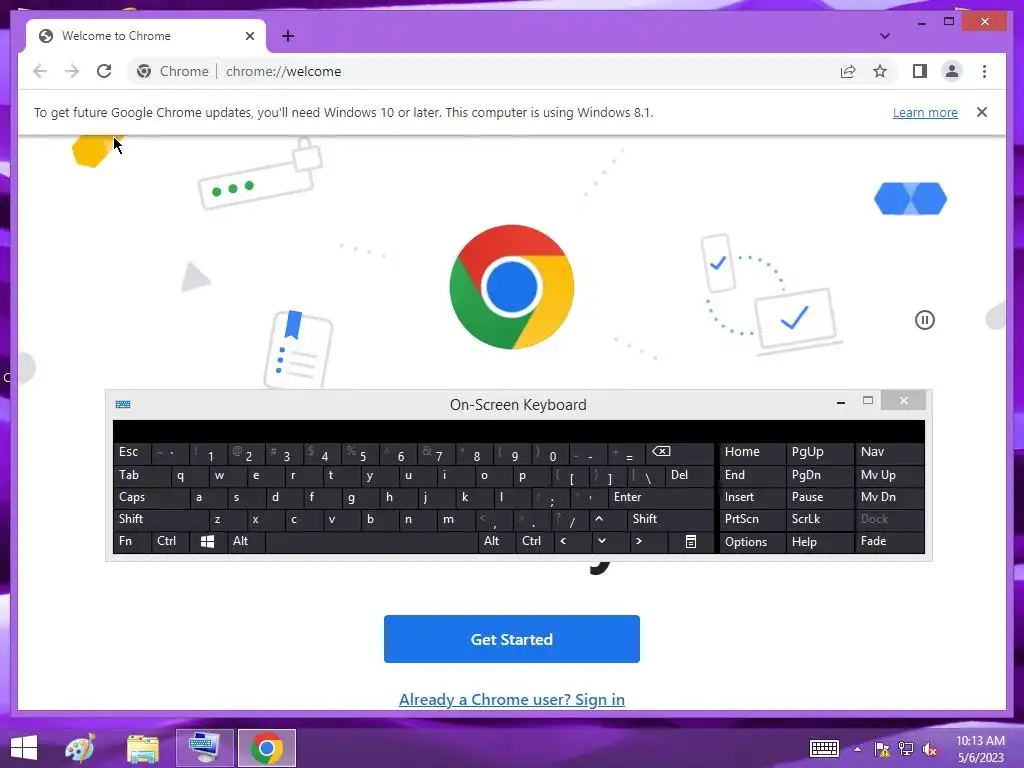Open the tab search chevron

coord(885,36)
